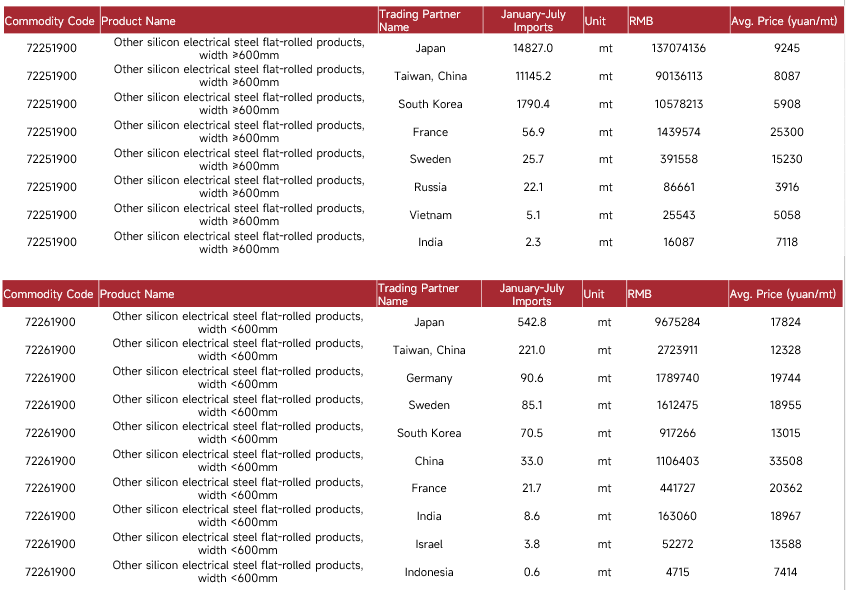Image resolution: width=846 pixels, height=590 pixels.
Task: Select the RMB value 1106403 for China
Action: 677,461
